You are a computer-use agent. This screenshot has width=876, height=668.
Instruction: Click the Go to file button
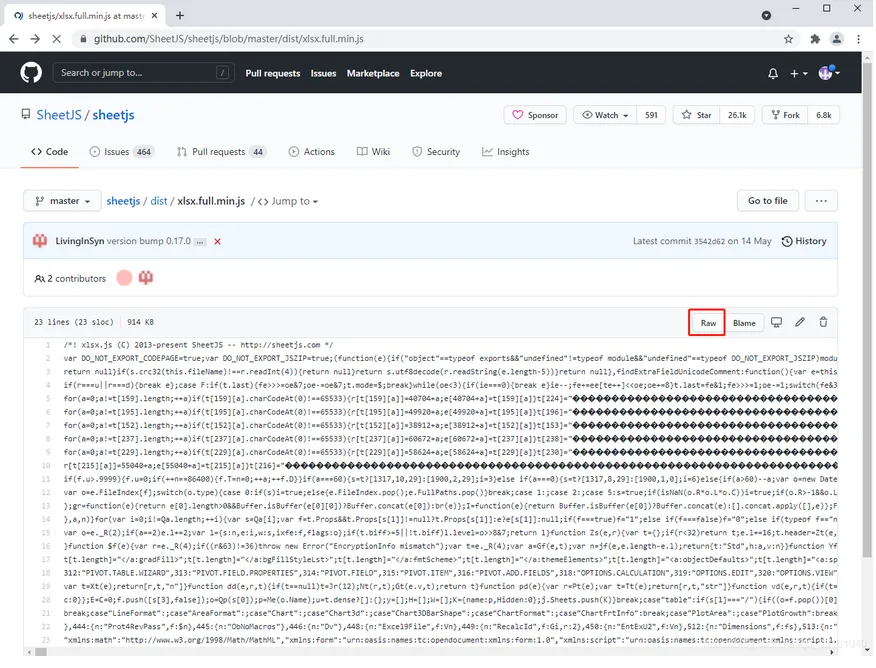click(768, 201)
